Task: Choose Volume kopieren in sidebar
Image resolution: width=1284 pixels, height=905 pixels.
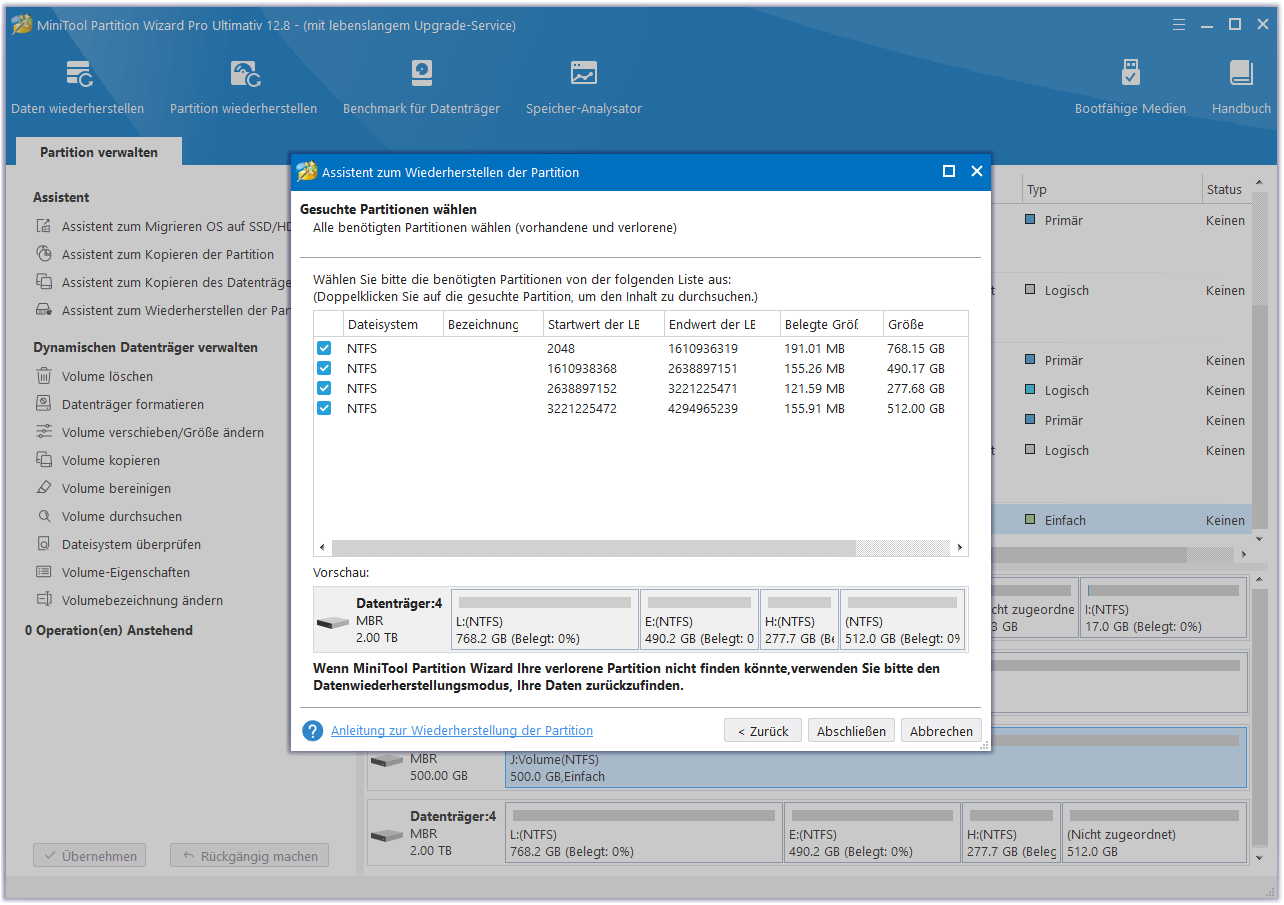Action: (110, 461)
